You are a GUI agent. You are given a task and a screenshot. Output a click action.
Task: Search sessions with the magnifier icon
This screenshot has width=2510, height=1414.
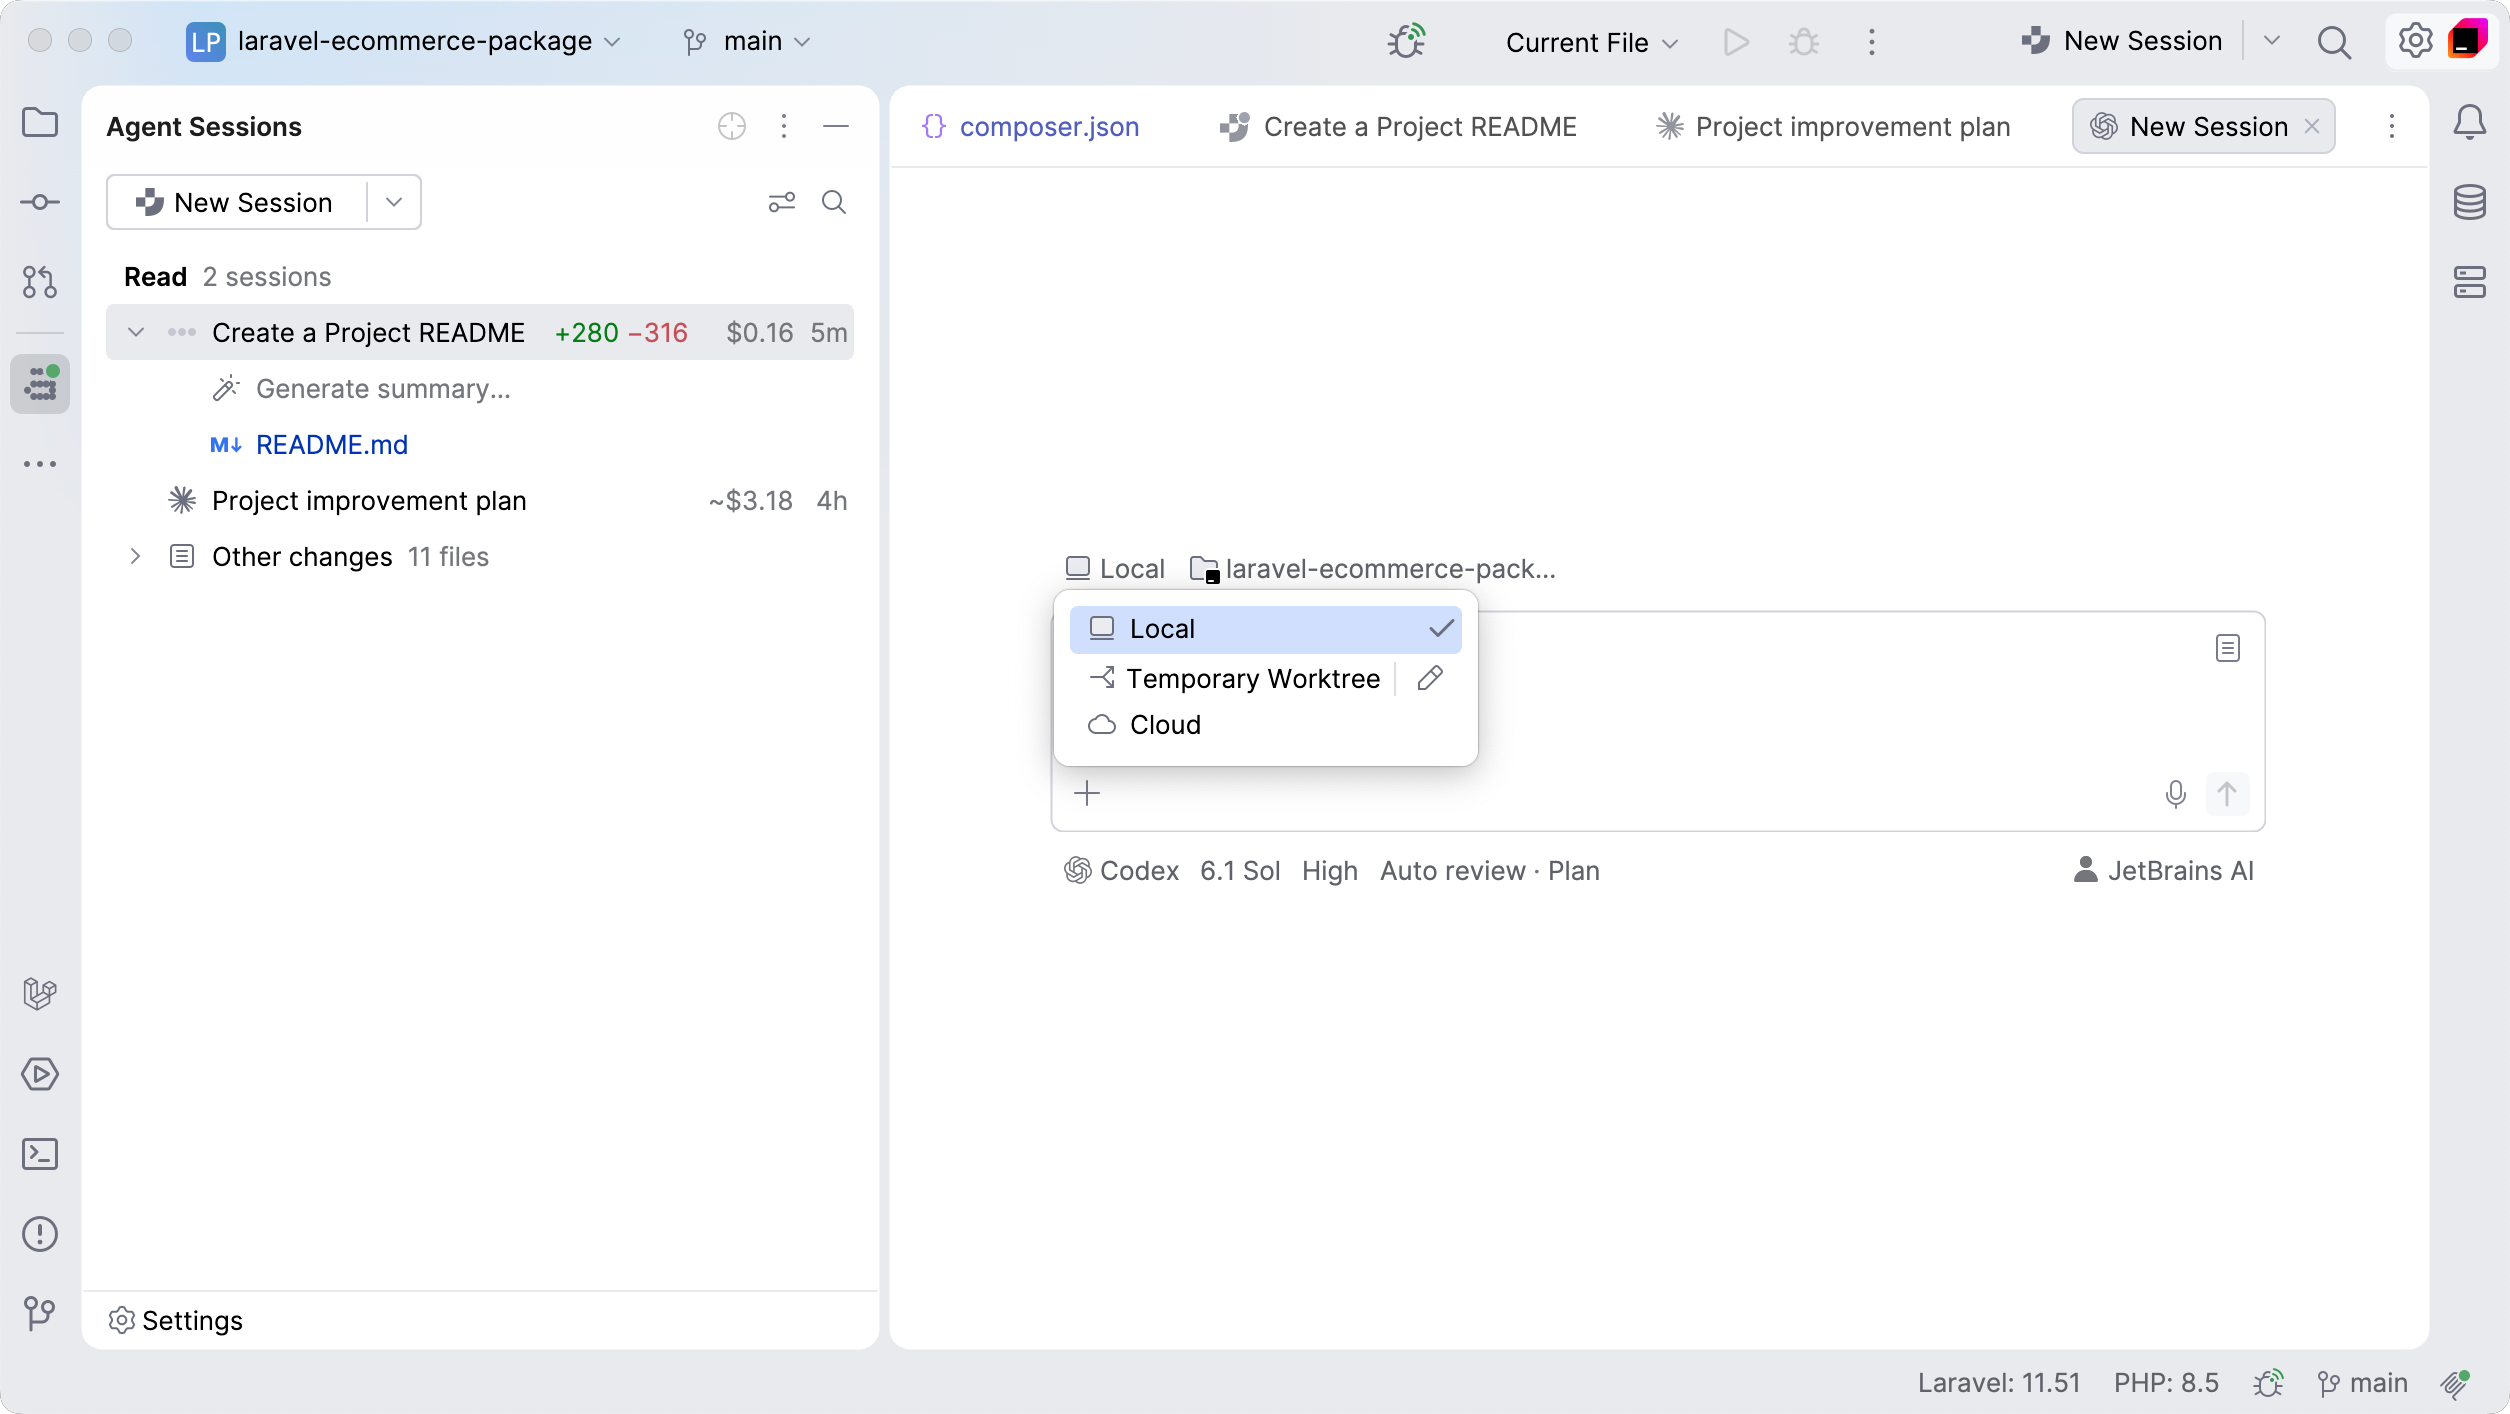tap(834, 203)
